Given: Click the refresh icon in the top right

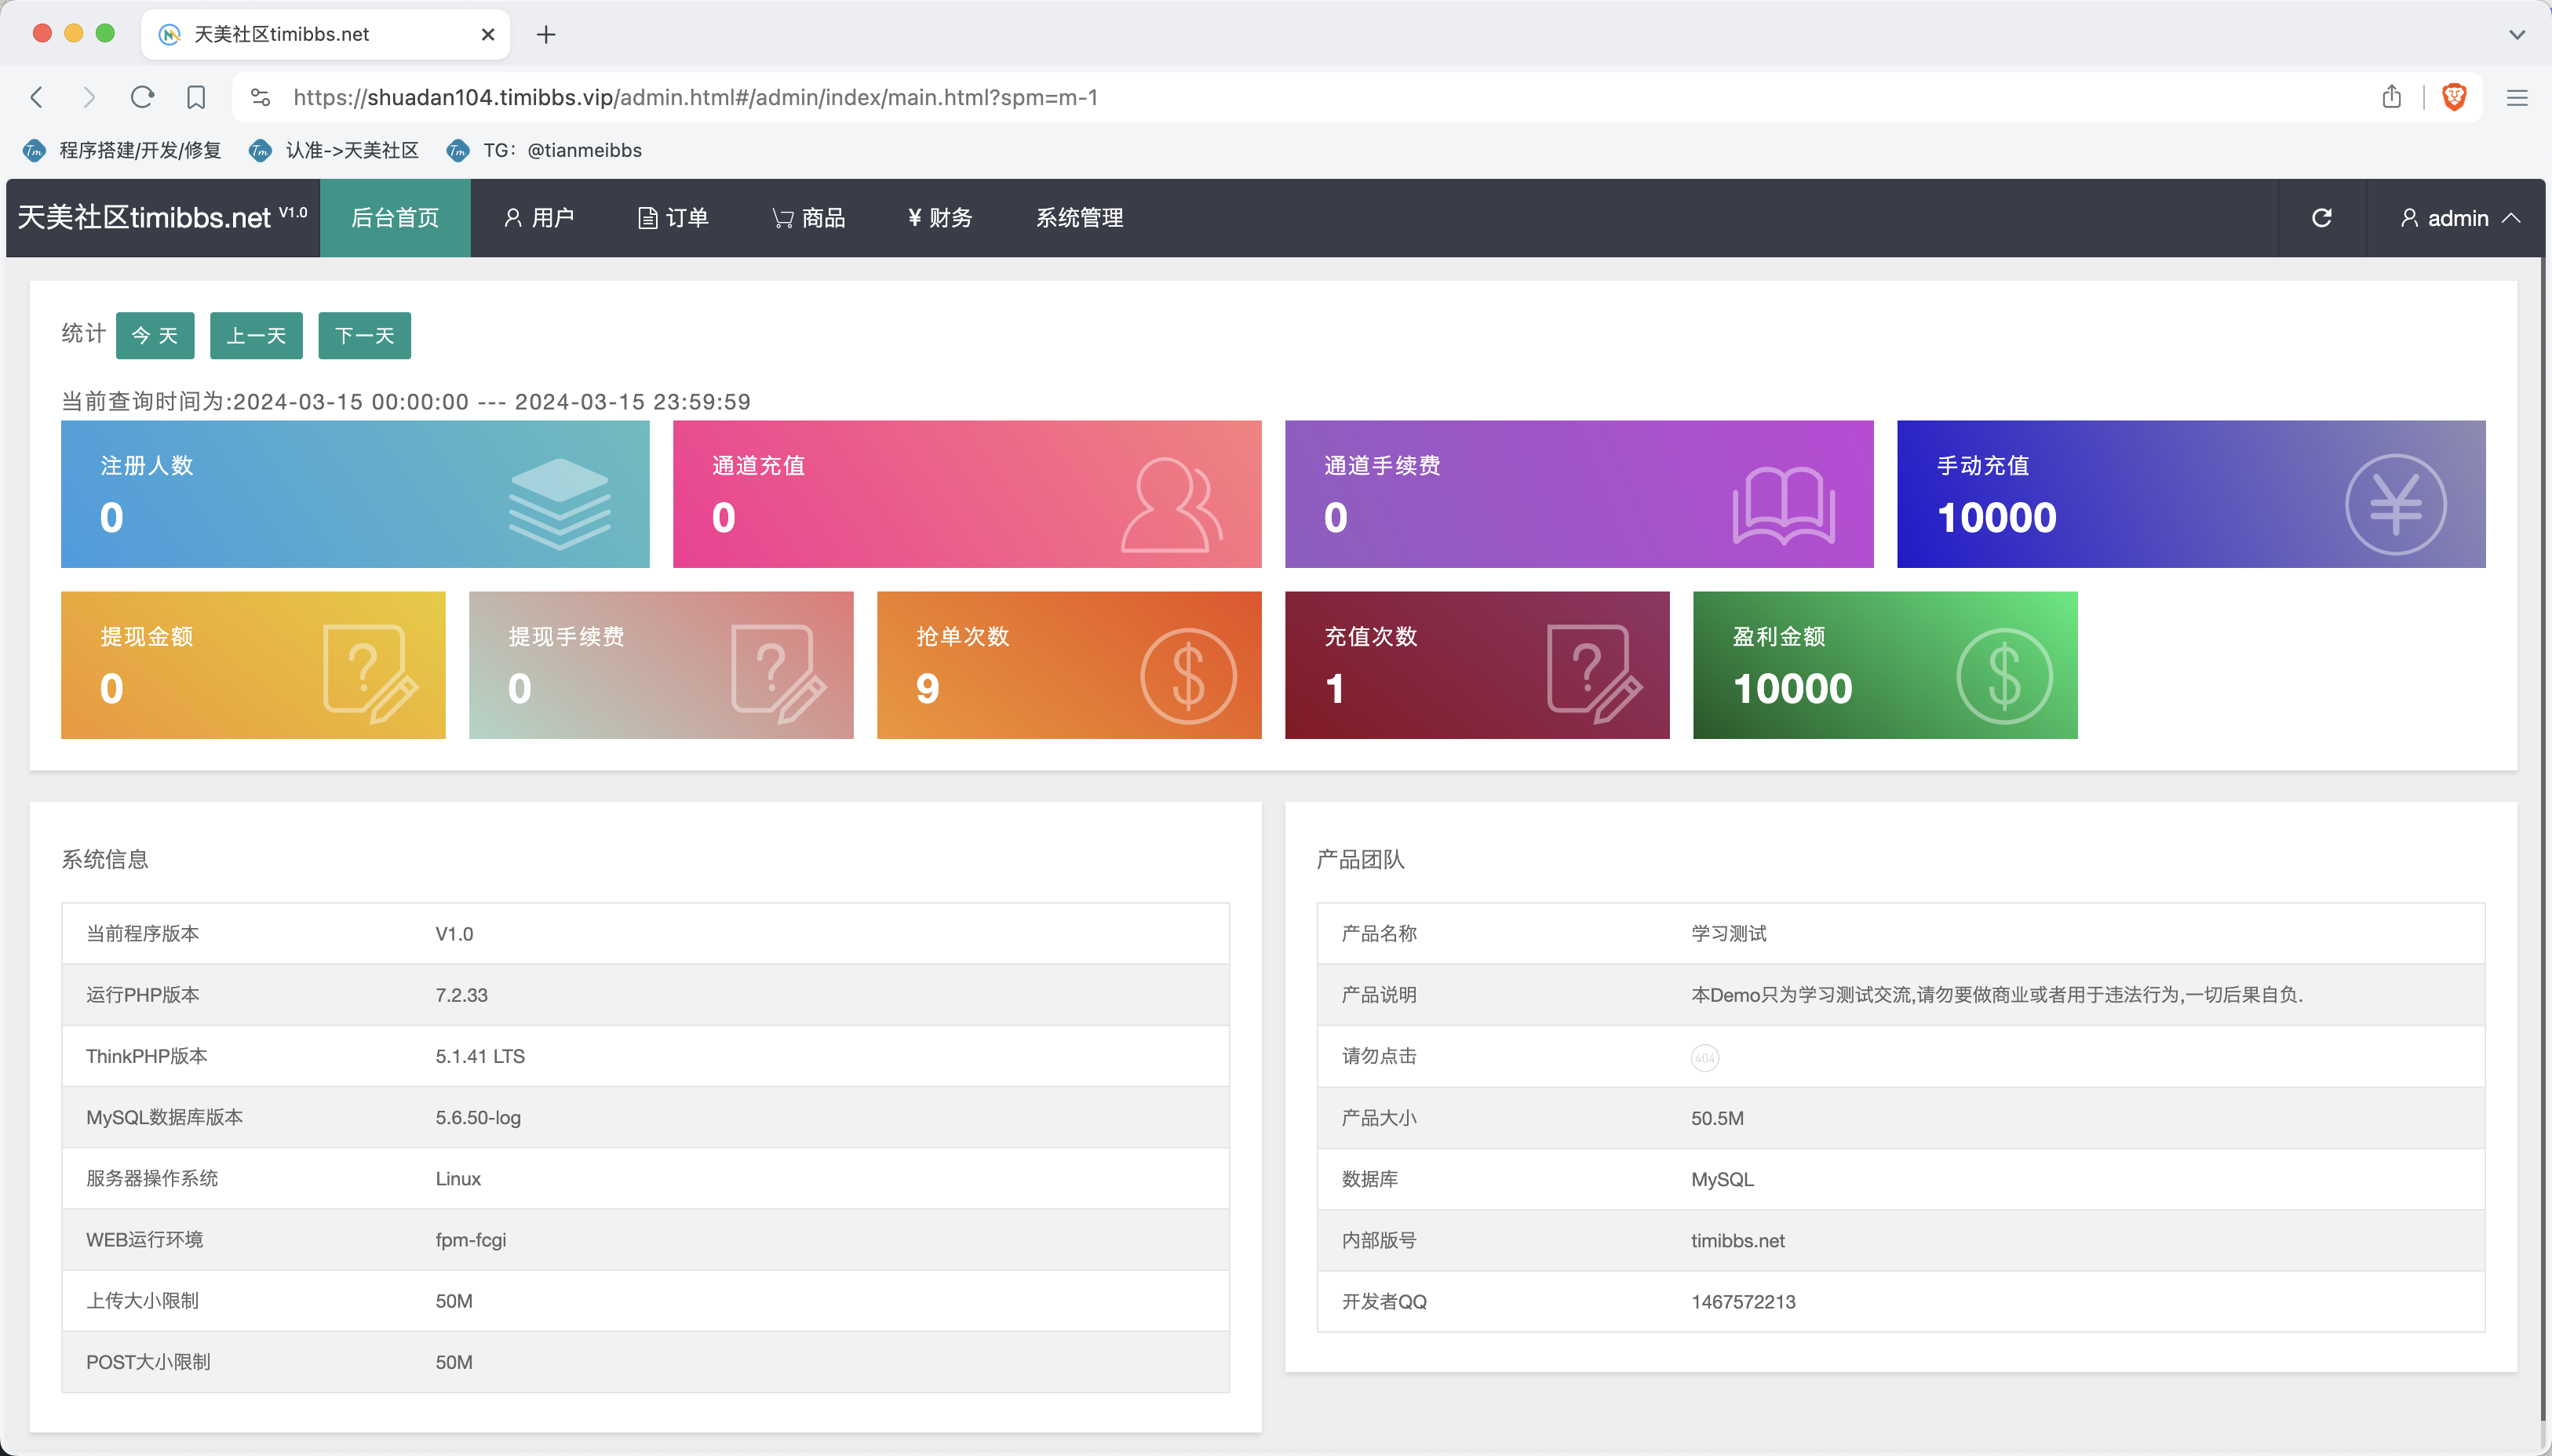Looking at the screenshot, I should [2320, 217].
